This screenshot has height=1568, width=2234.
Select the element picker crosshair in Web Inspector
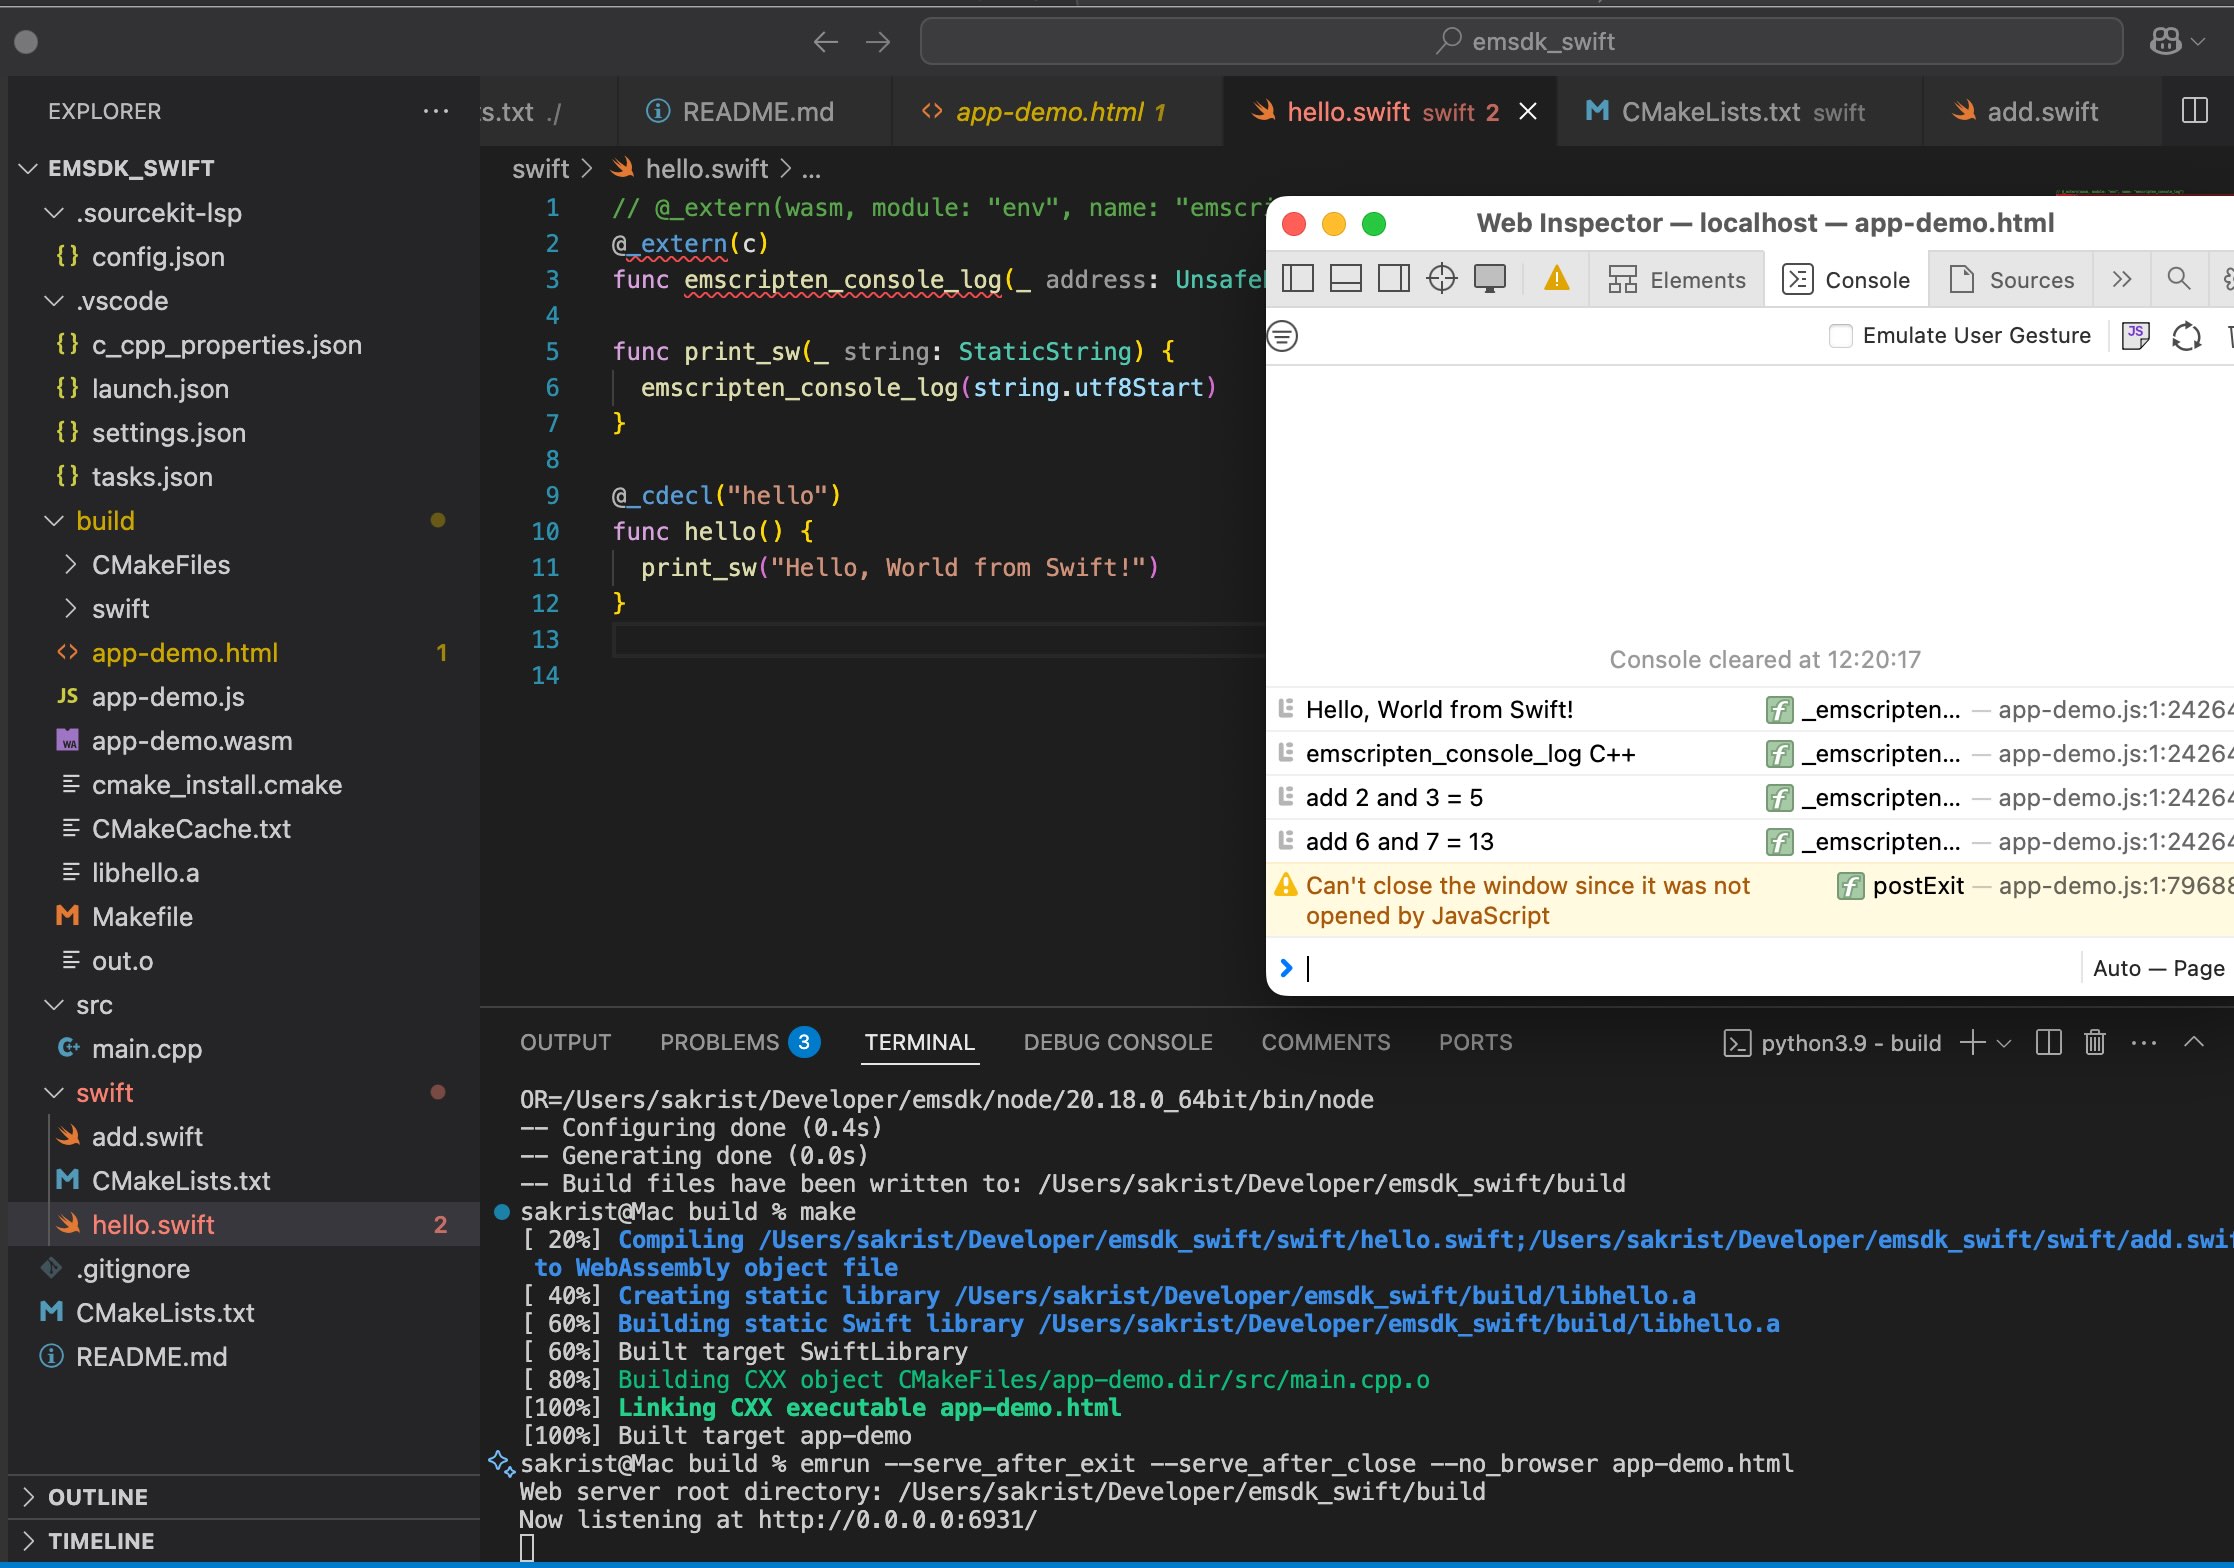[x=1441, y=279]
